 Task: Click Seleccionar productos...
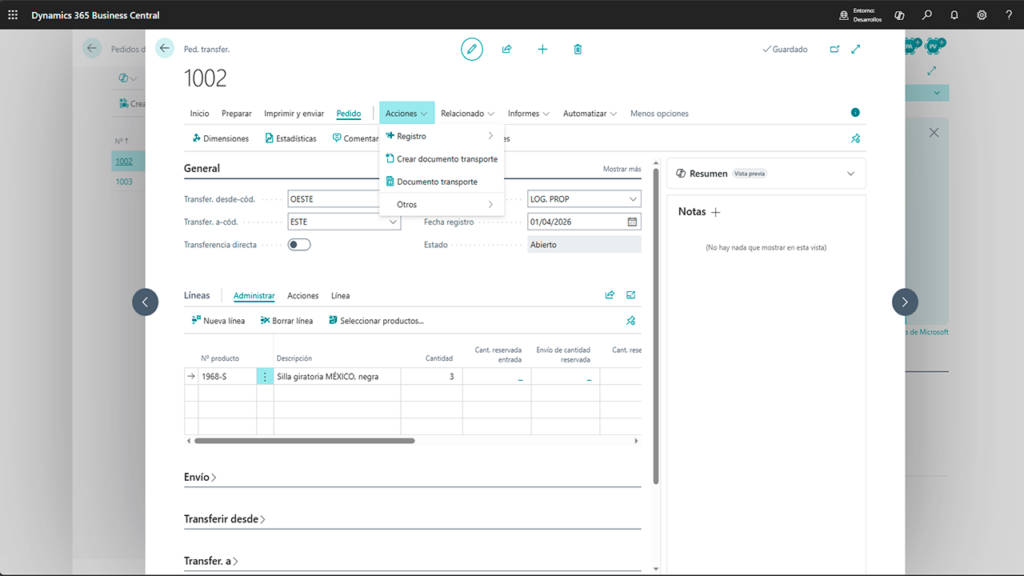376,321
